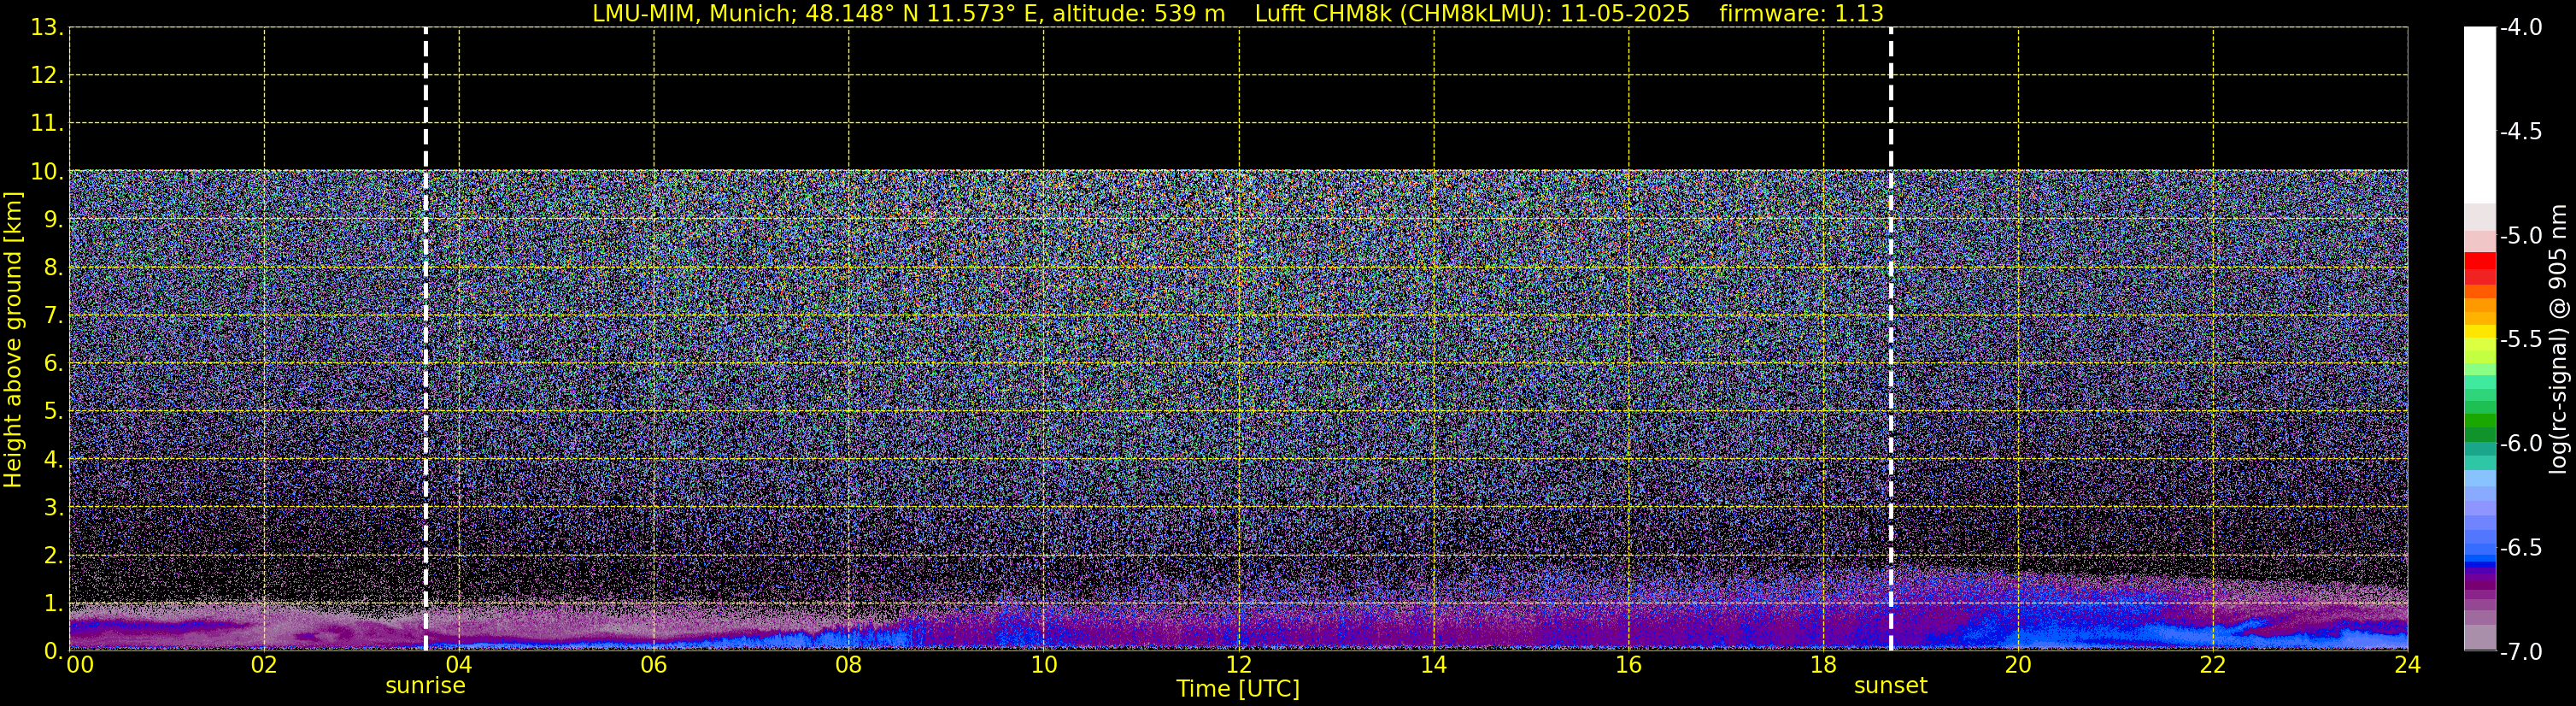Click the time axis tick '24'
The image size is (2576, 706).
[2408, 665]
